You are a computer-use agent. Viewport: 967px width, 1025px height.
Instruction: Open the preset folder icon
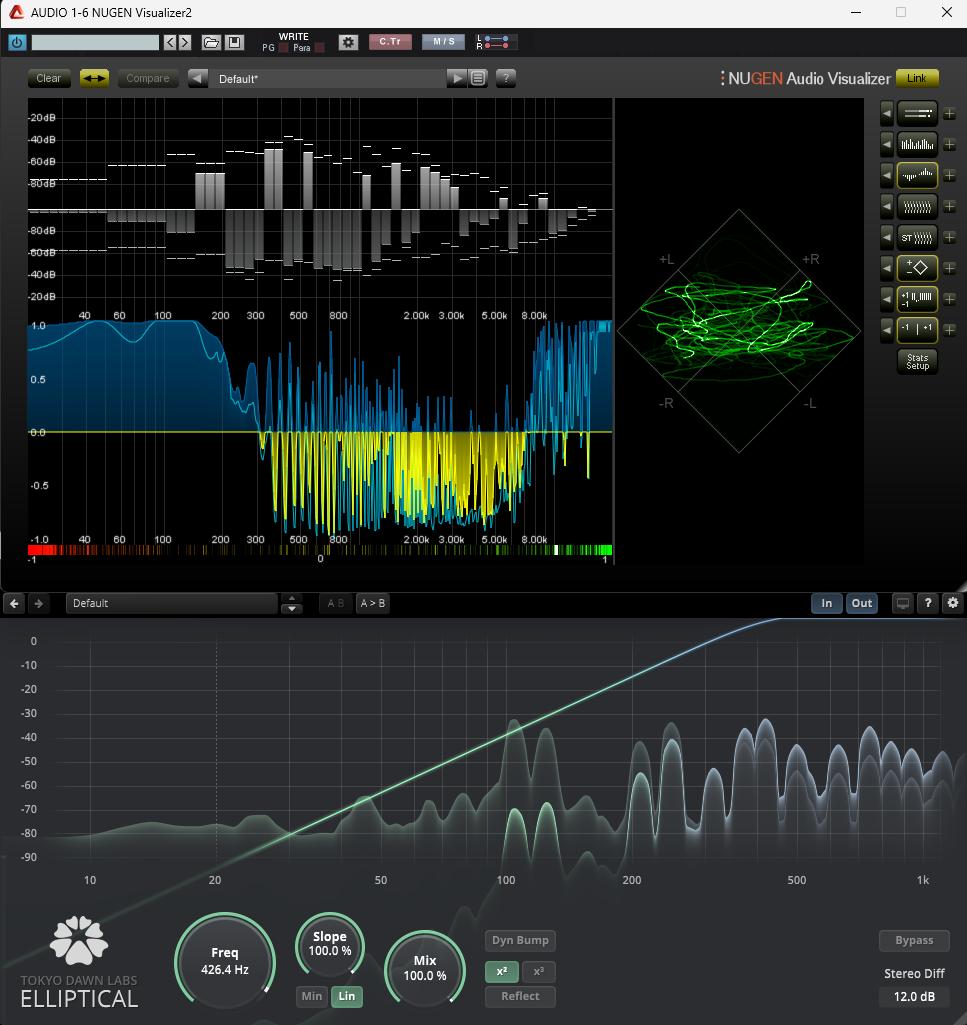211,42
